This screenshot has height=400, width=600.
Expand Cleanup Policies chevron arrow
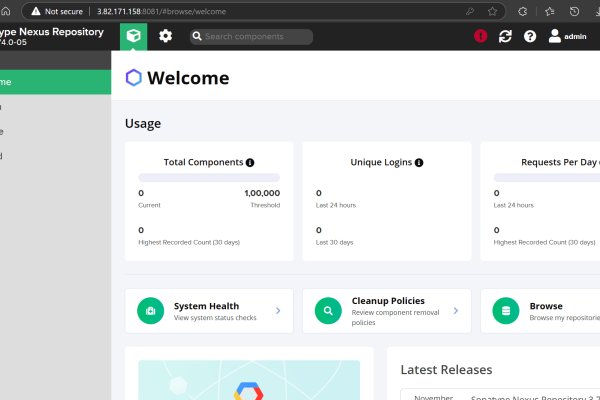pyautogui.click(x=456, y=311)
